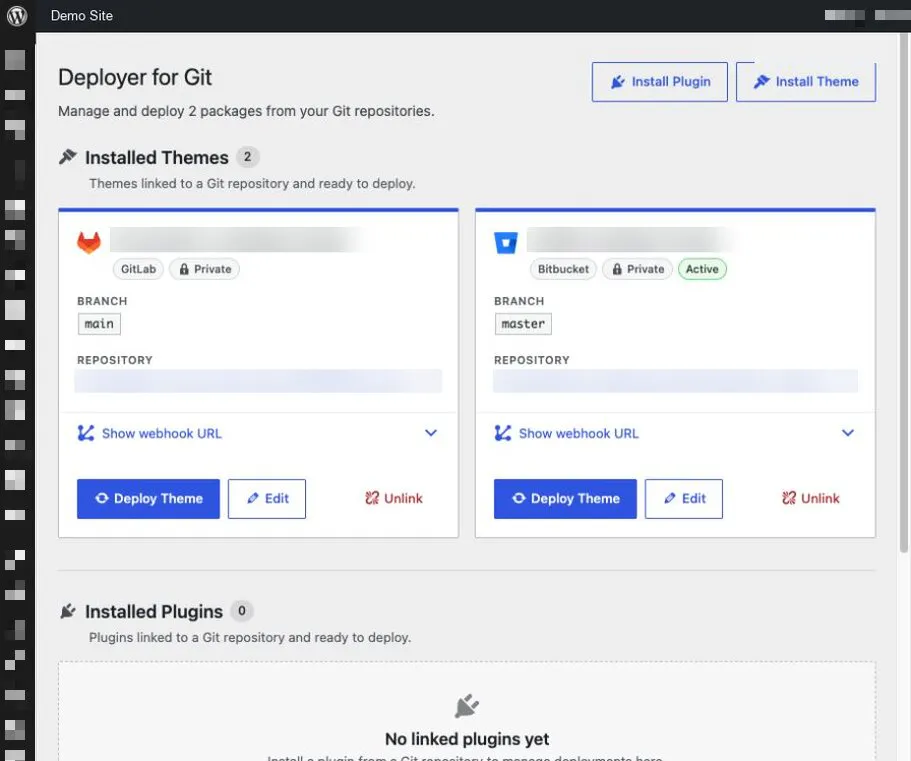
Task: Unlink the GitLab theme
Action: (394, 498)
